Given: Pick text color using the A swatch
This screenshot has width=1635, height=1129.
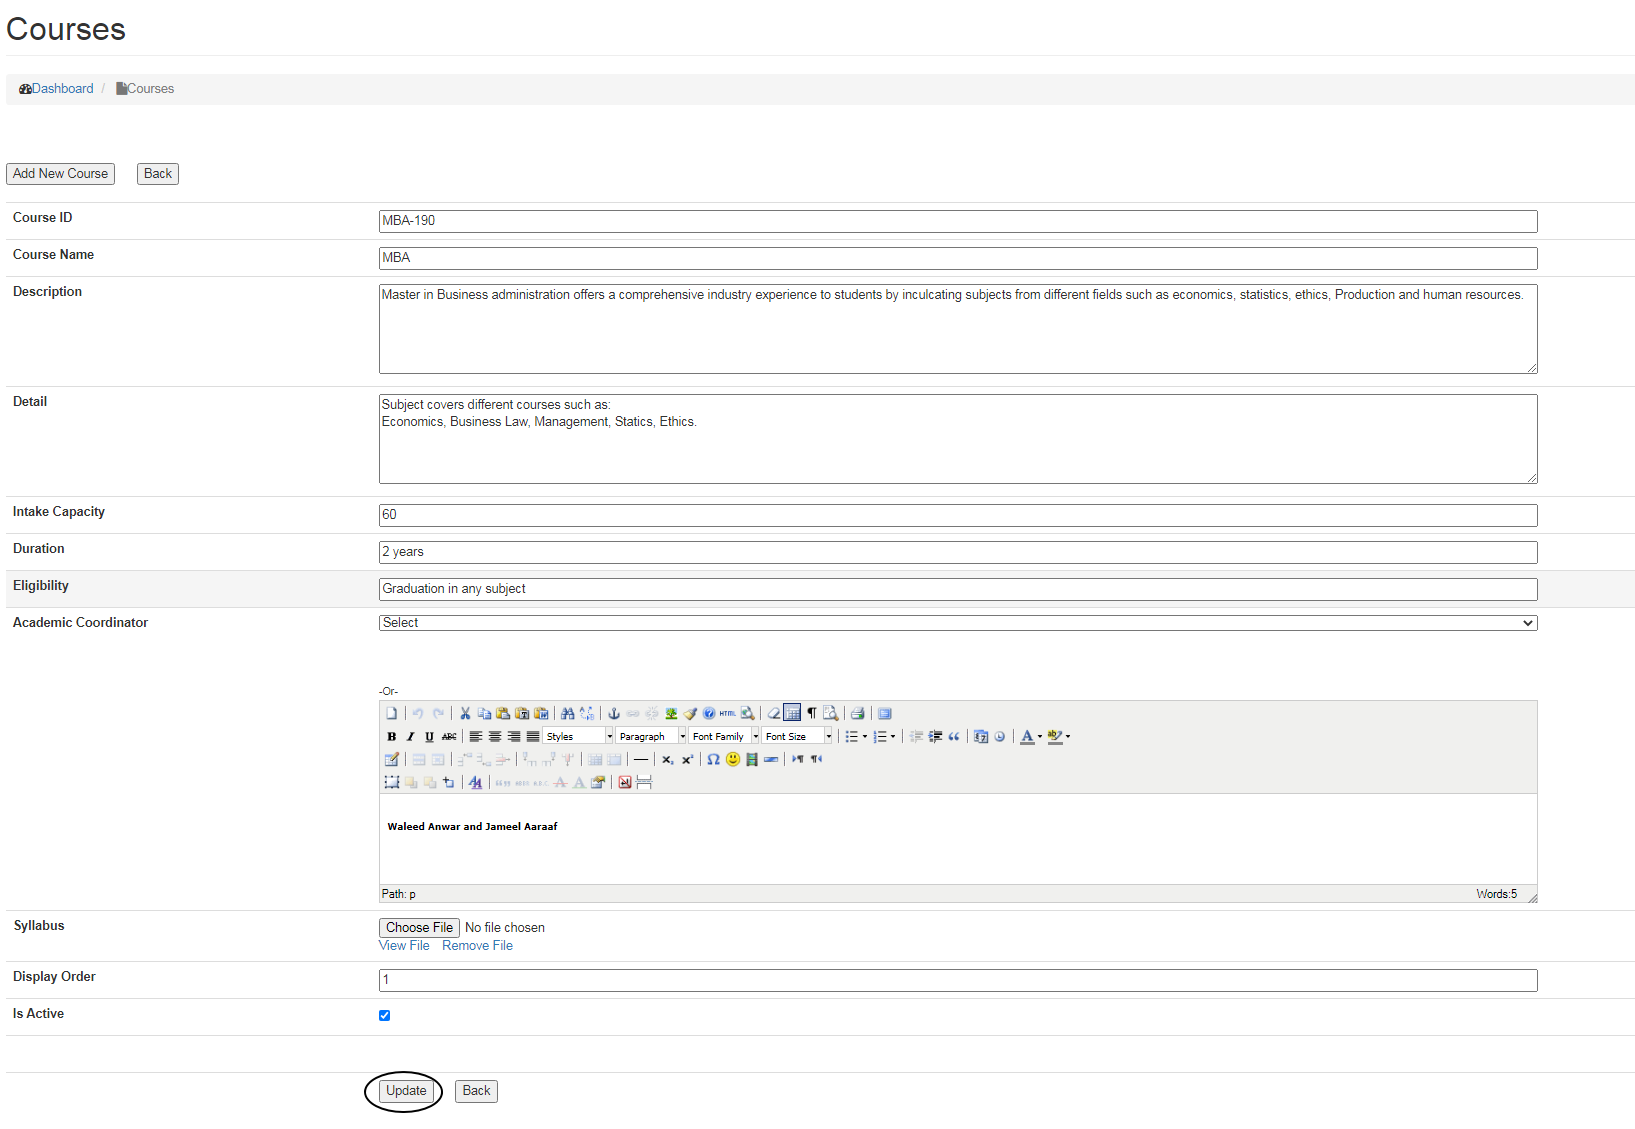Looking at the screenshot, I should point(1027,737).
